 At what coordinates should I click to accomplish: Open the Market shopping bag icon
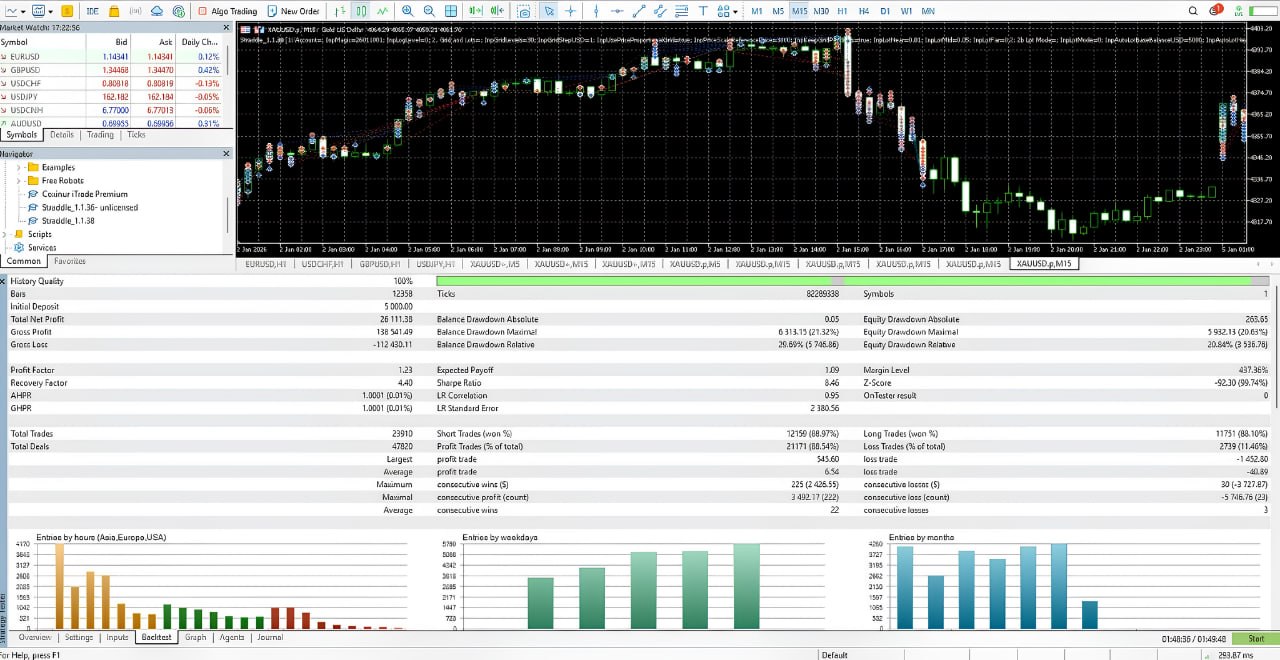[x=114, y=11]
